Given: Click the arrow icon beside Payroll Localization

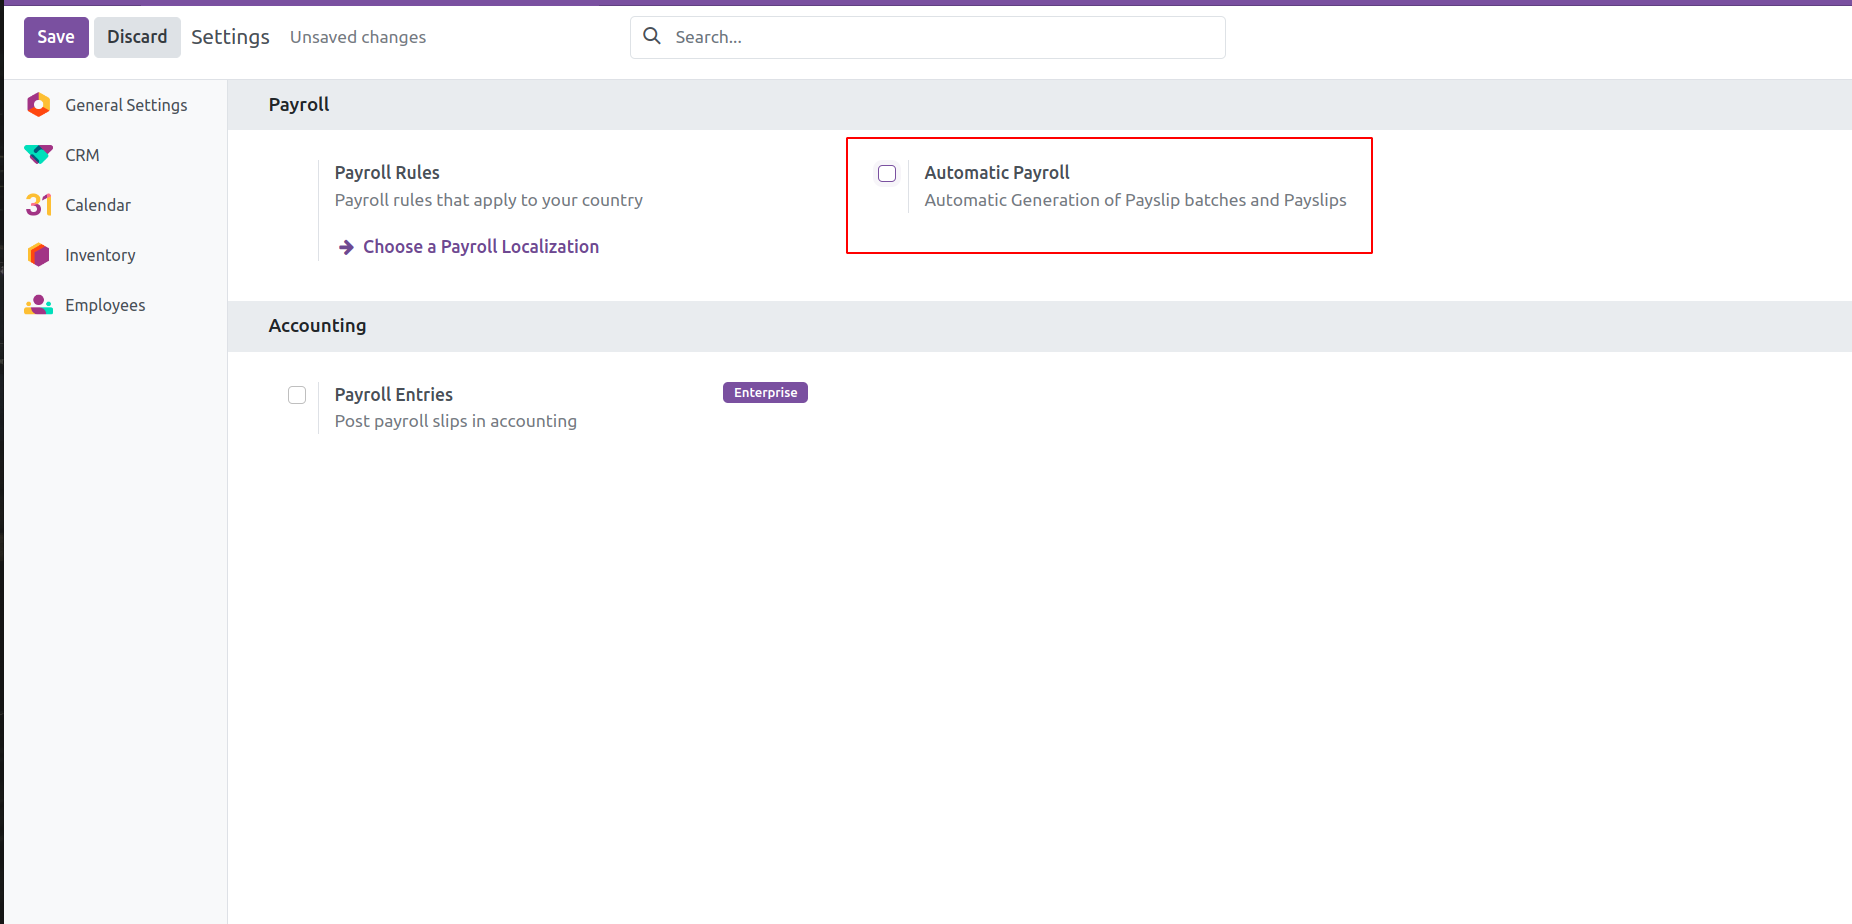Looking at the screenshot, I should tap(346, 247).
